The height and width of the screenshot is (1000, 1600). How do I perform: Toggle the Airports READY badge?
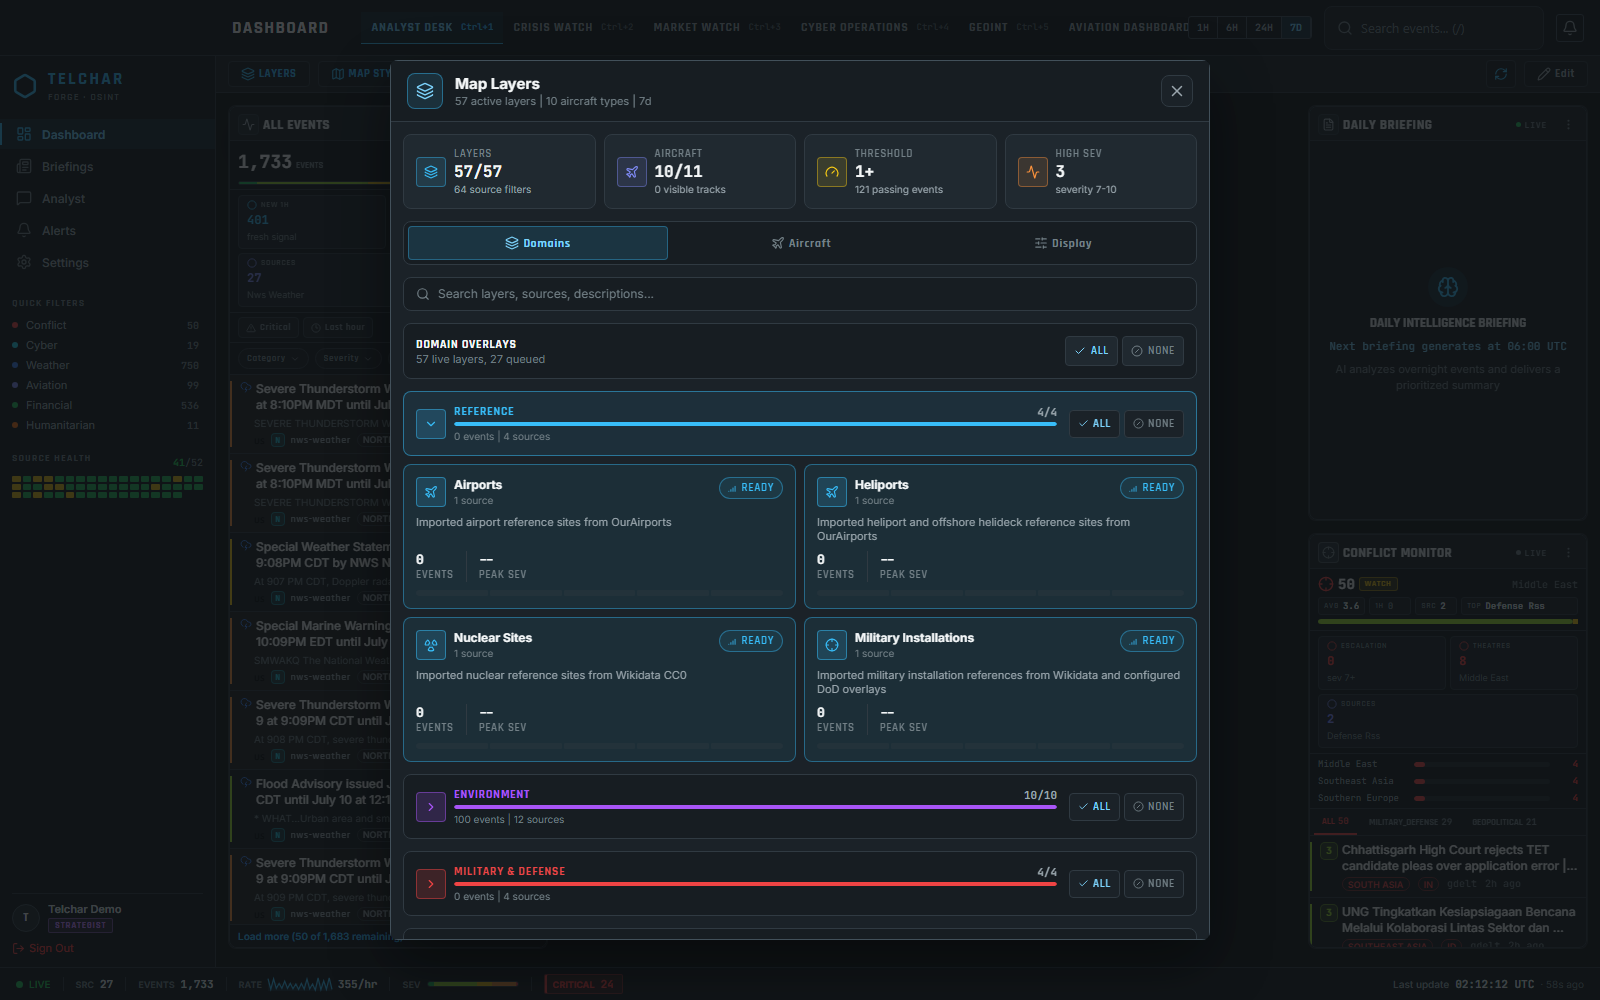(x=751, y=488)
